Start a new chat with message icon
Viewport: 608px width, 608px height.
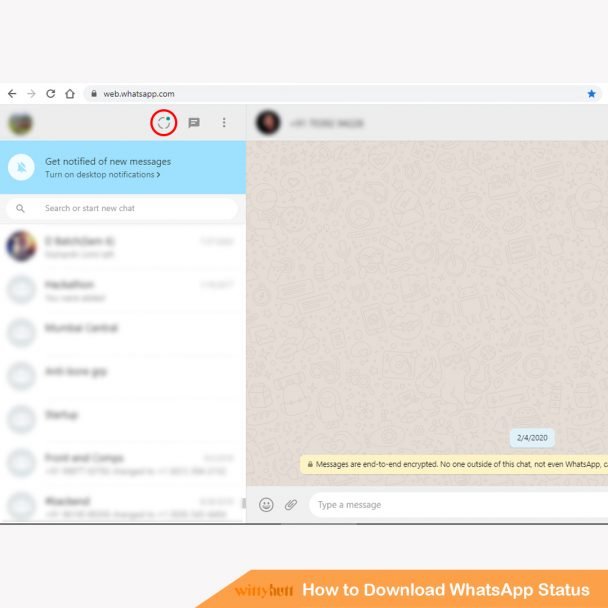[194, 123]
